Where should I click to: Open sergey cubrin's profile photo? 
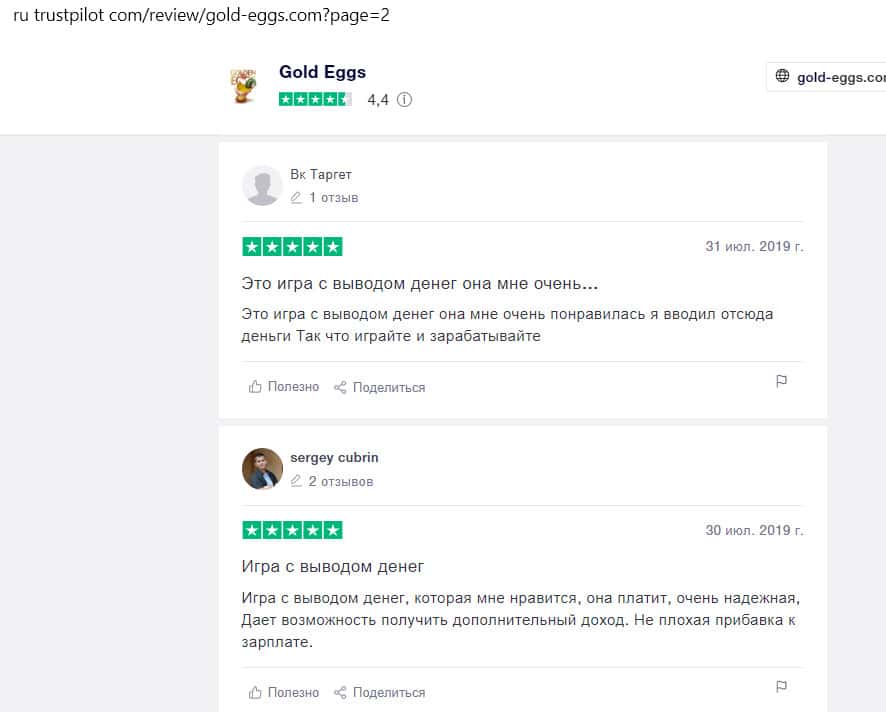[262, 468]
